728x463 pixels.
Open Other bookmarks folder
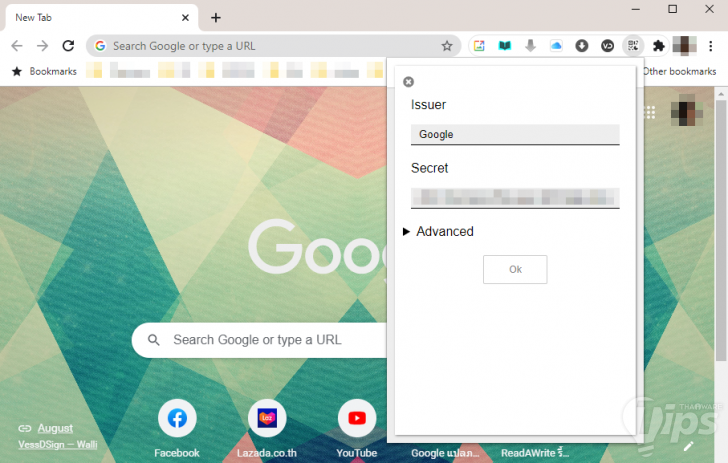pos(679,71)
